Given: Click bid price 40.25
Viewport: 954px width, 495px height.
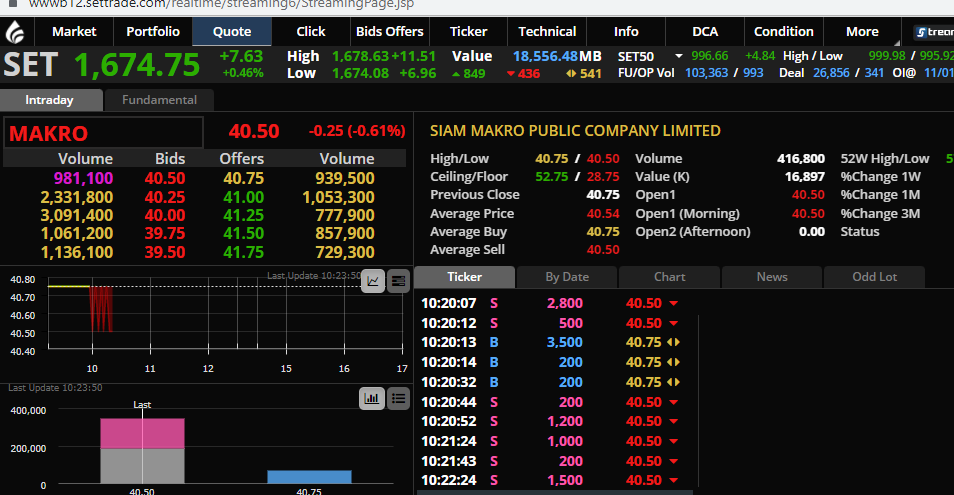Looking at the screenshot, I should click(x=165, y=197).
